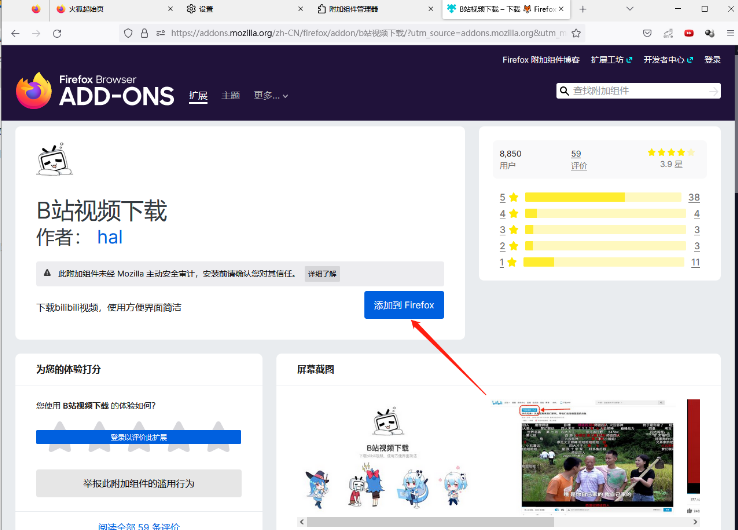This screenshot has width=738, height=530.
Task: Click the dark round extension icon in the toolbar
Action: 710,33
